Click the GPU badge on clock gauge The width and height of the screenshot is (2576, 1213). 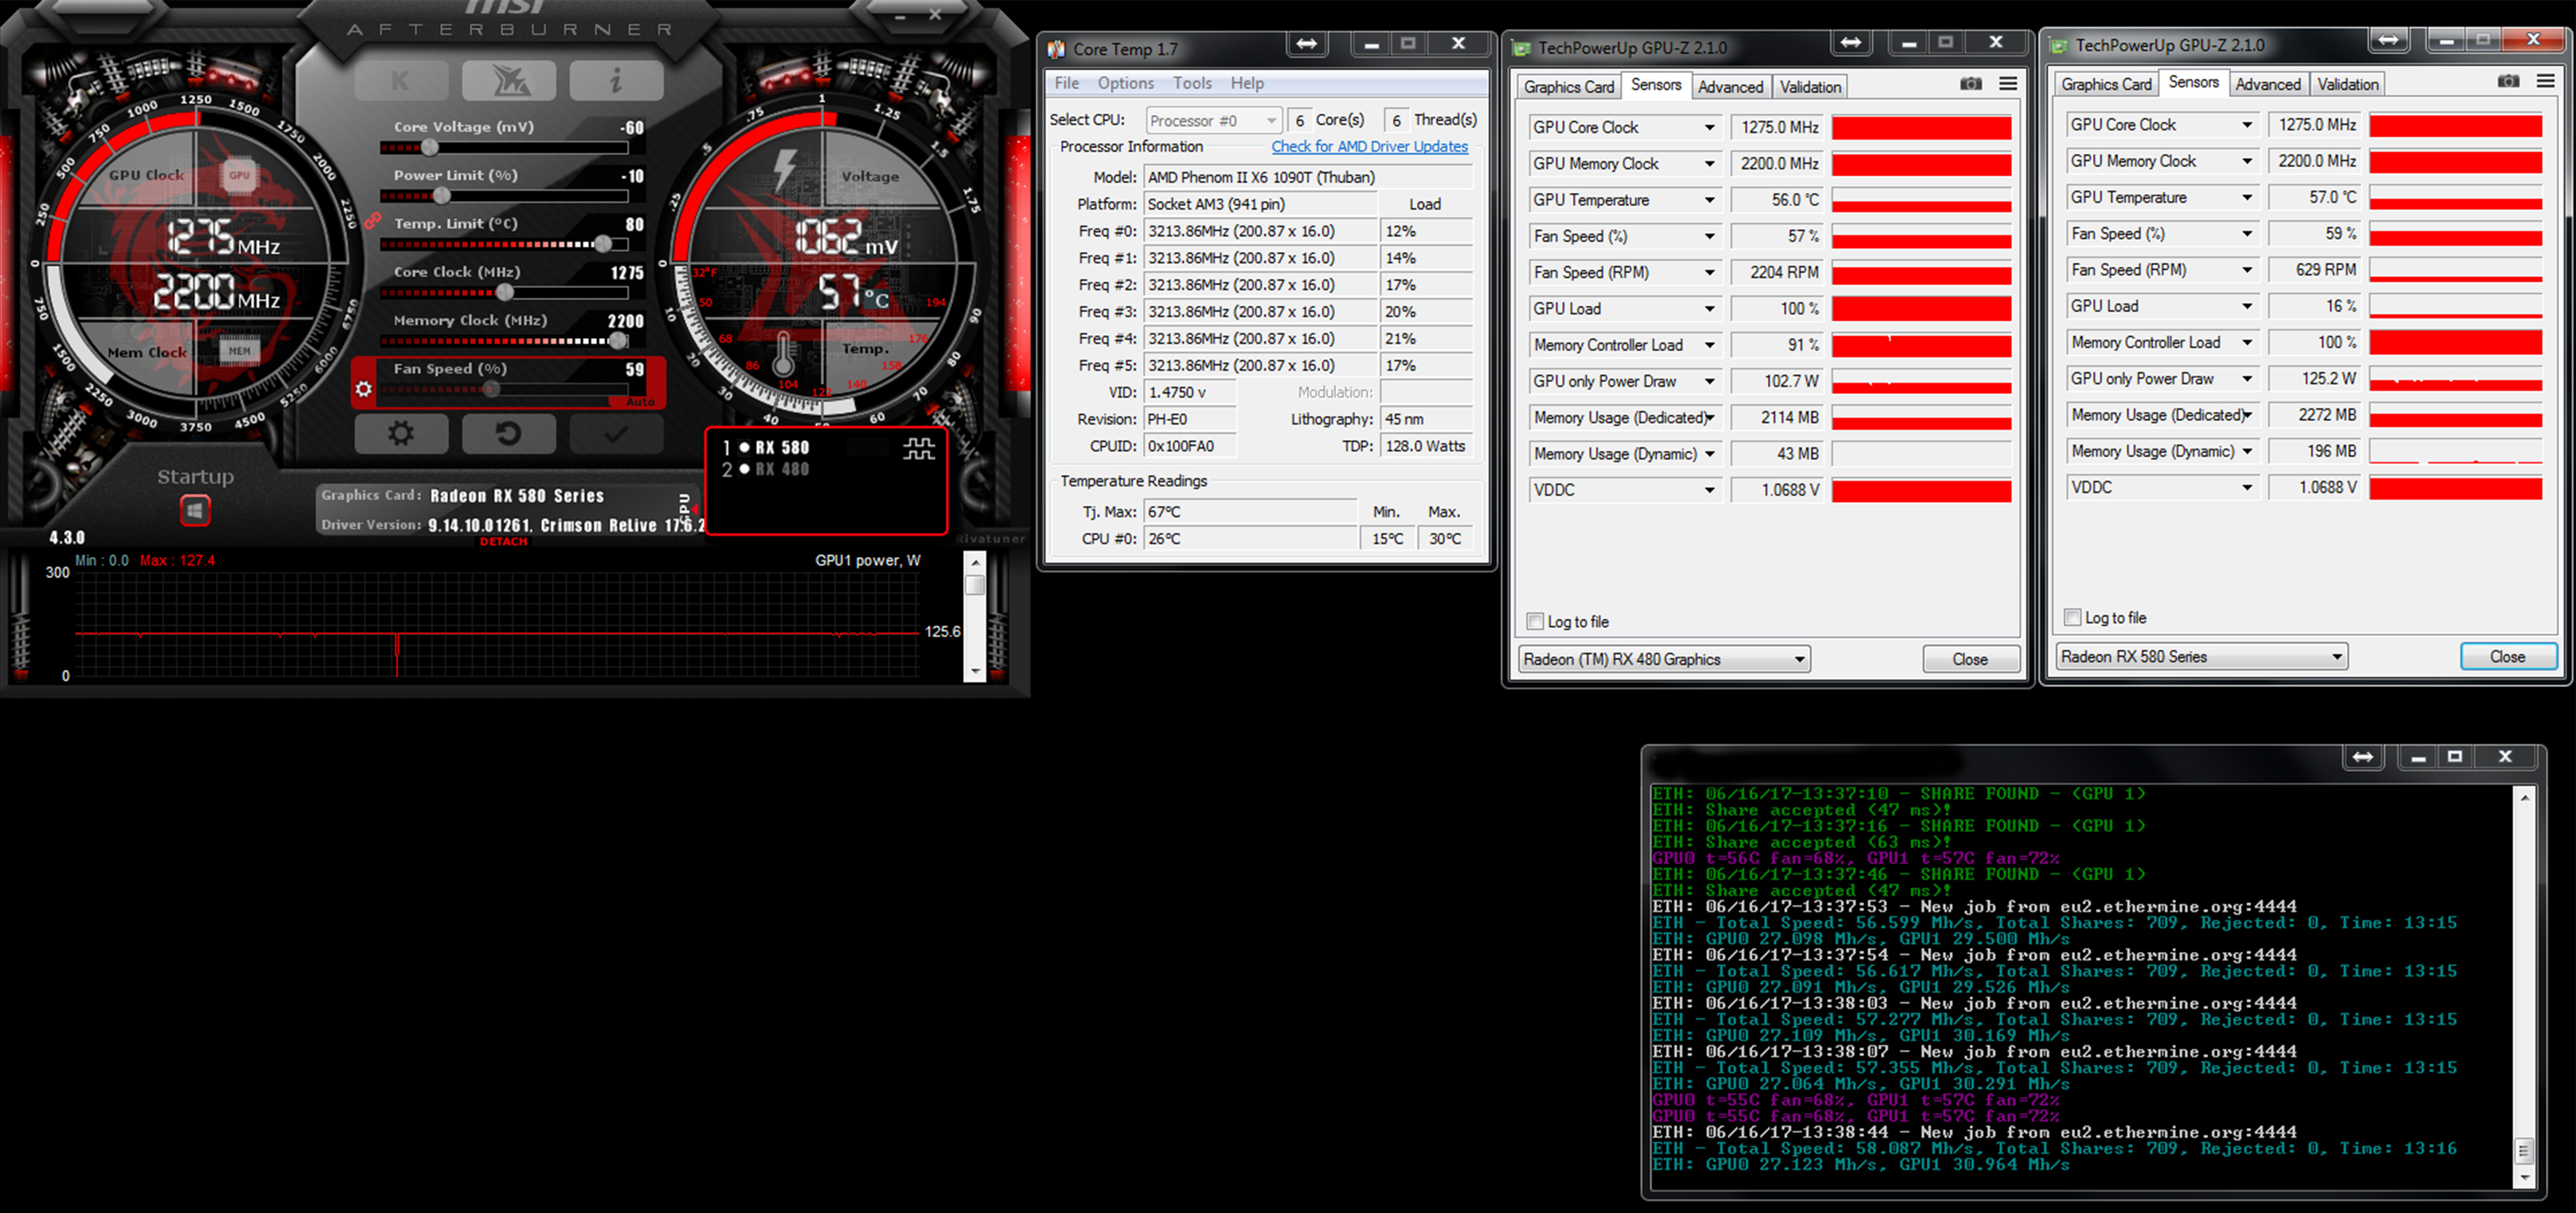tap(239, 175)
